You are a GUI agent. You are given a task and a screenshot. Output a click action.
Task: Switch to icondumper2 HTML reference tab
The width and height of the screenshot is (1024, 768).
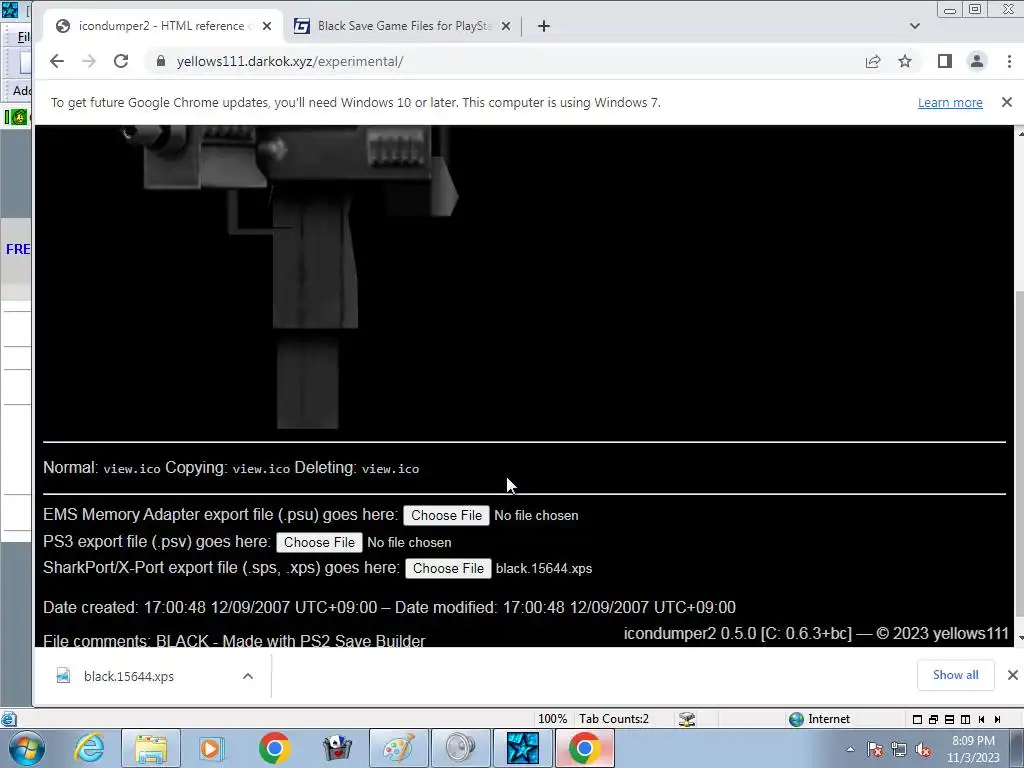coord(163,26)
